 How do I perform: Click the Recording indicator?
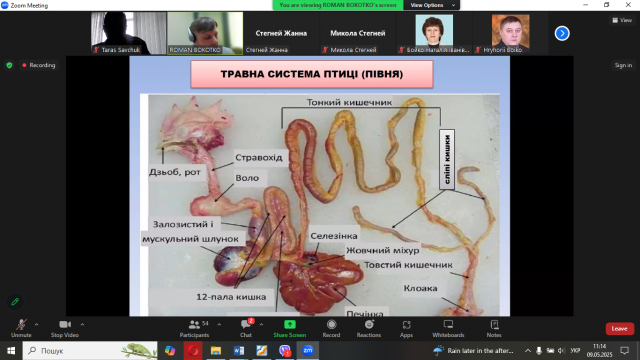click(39, 65)
